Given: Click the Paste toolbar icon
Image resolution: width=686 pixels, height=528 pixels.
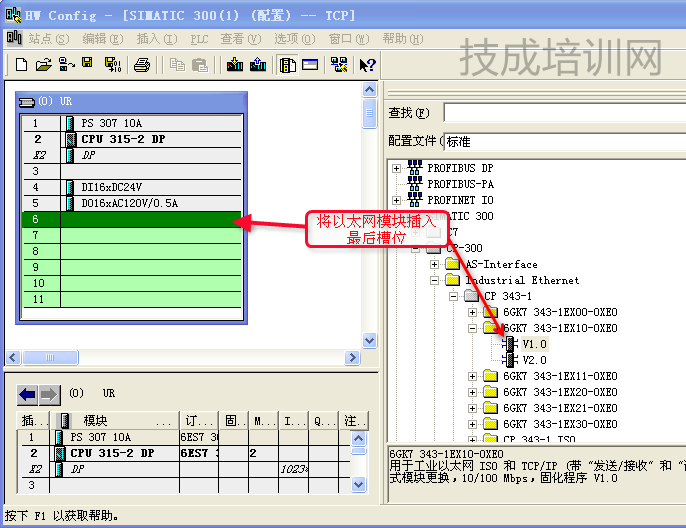Looking at the screenshot, I should tap(200, 65).
